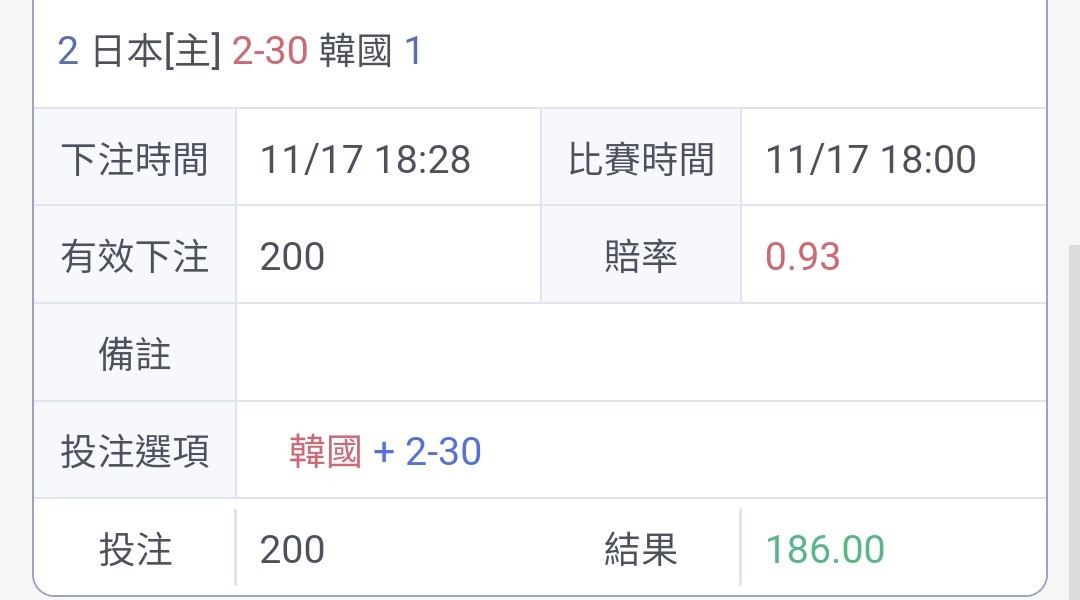Click the bet time value 11/17 18:28
This screenshot has width=1080, height=600.
pos(365,159)
